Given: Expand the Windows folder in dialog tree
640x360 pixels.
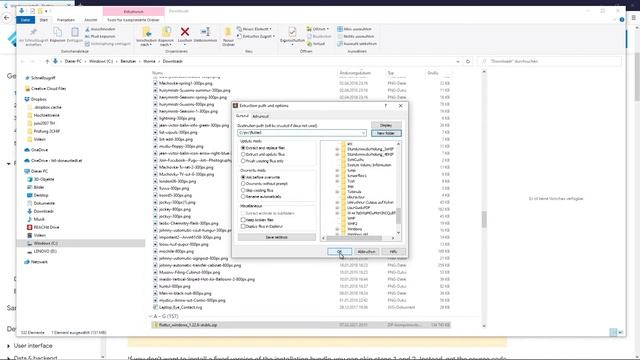Looking at the screenshot, I should point(337,229).
